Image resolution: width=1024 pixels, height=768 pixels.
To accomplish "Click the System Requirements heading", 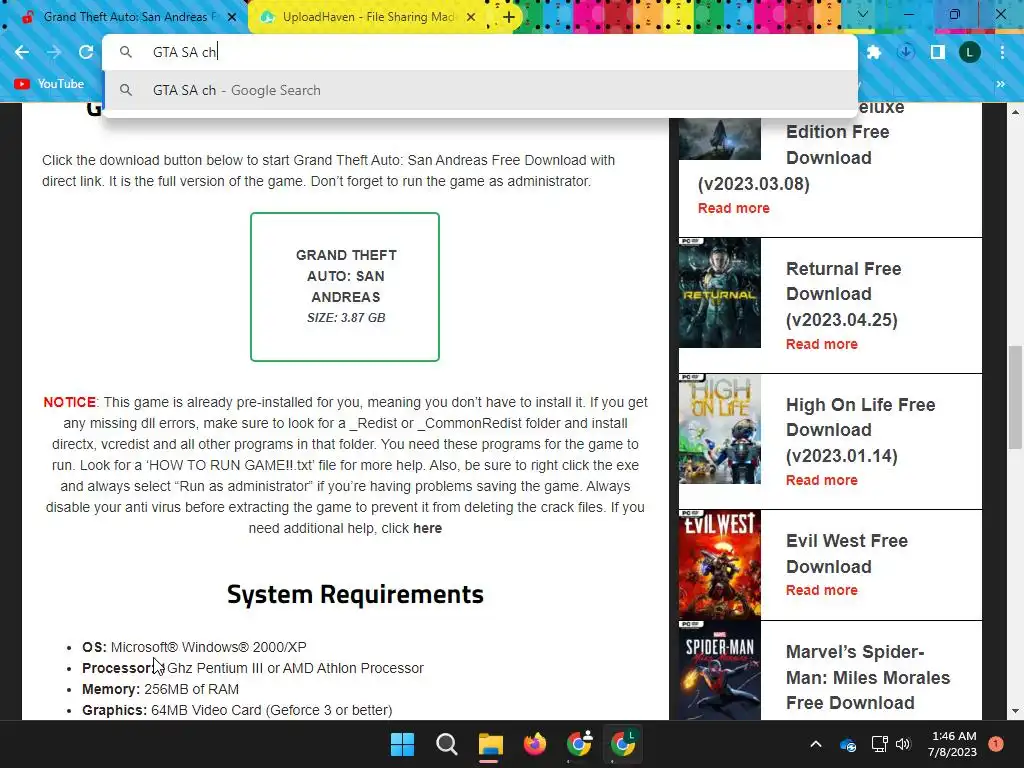I will tap(355, 594).
